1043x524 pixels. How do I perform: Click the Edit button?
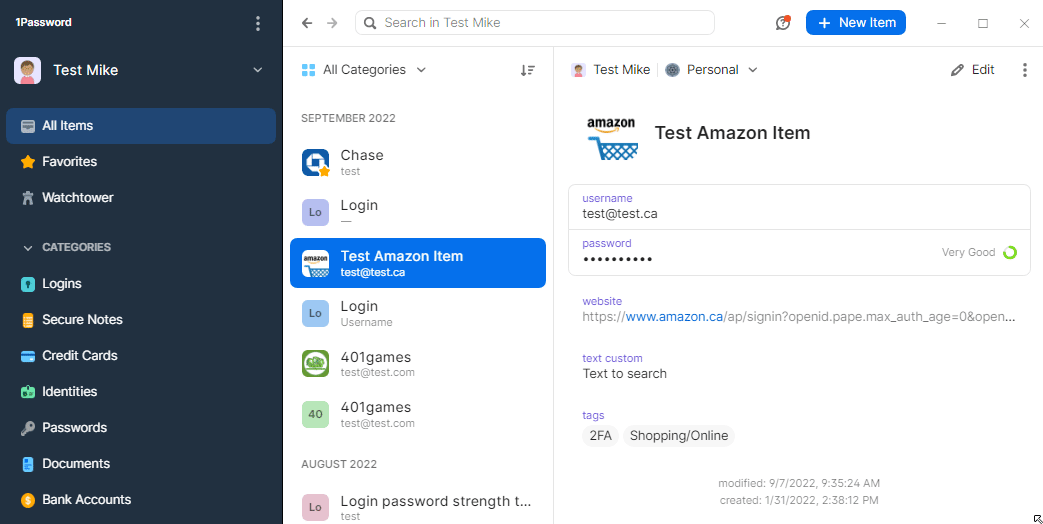972,70
